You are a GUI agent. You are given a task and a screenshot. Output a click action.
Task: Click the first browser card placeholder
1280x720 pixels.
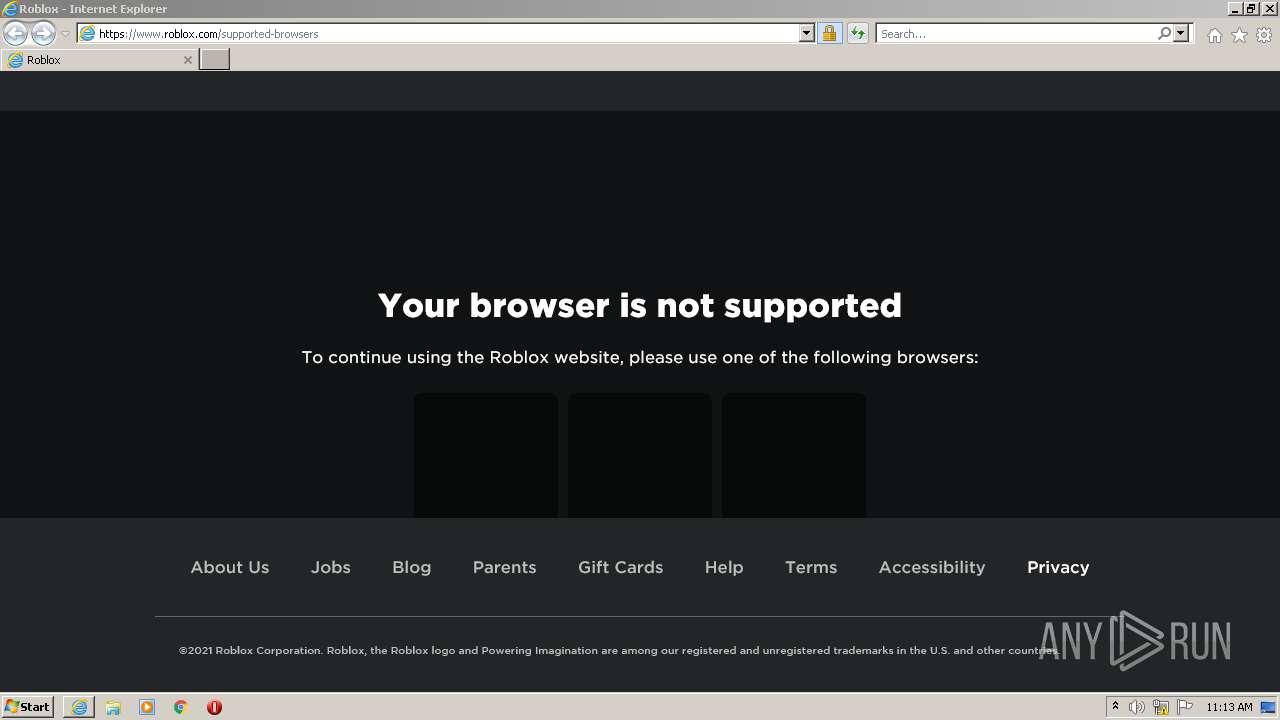click(486, 455)
